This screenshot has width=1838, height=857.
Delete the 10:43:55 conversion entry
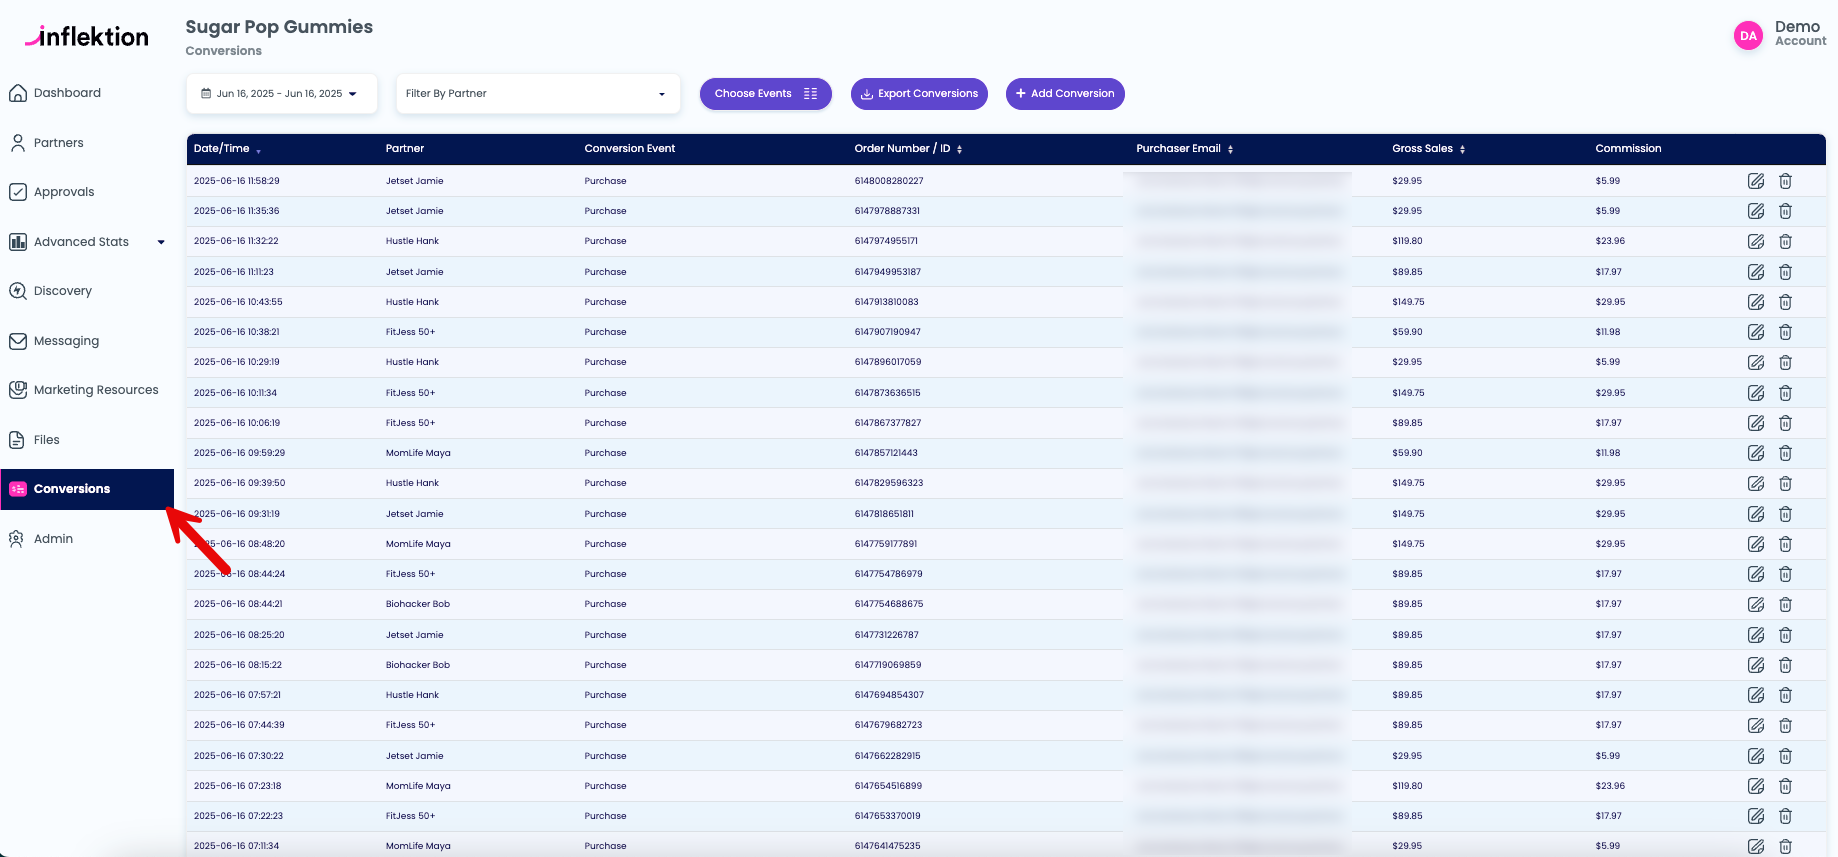click(x=1785, y=302)
